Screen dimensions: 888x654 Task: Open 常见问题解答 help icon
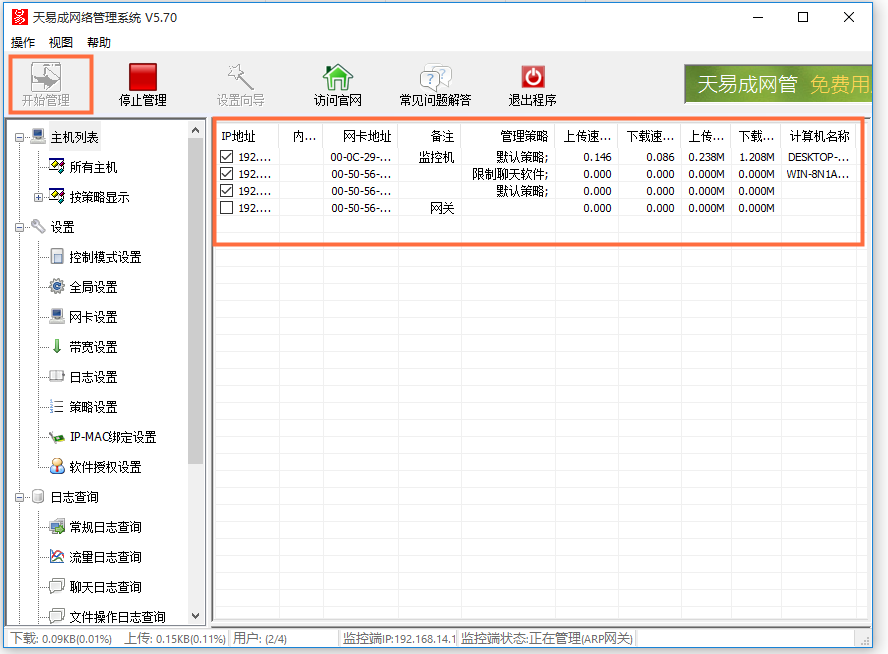435,78
